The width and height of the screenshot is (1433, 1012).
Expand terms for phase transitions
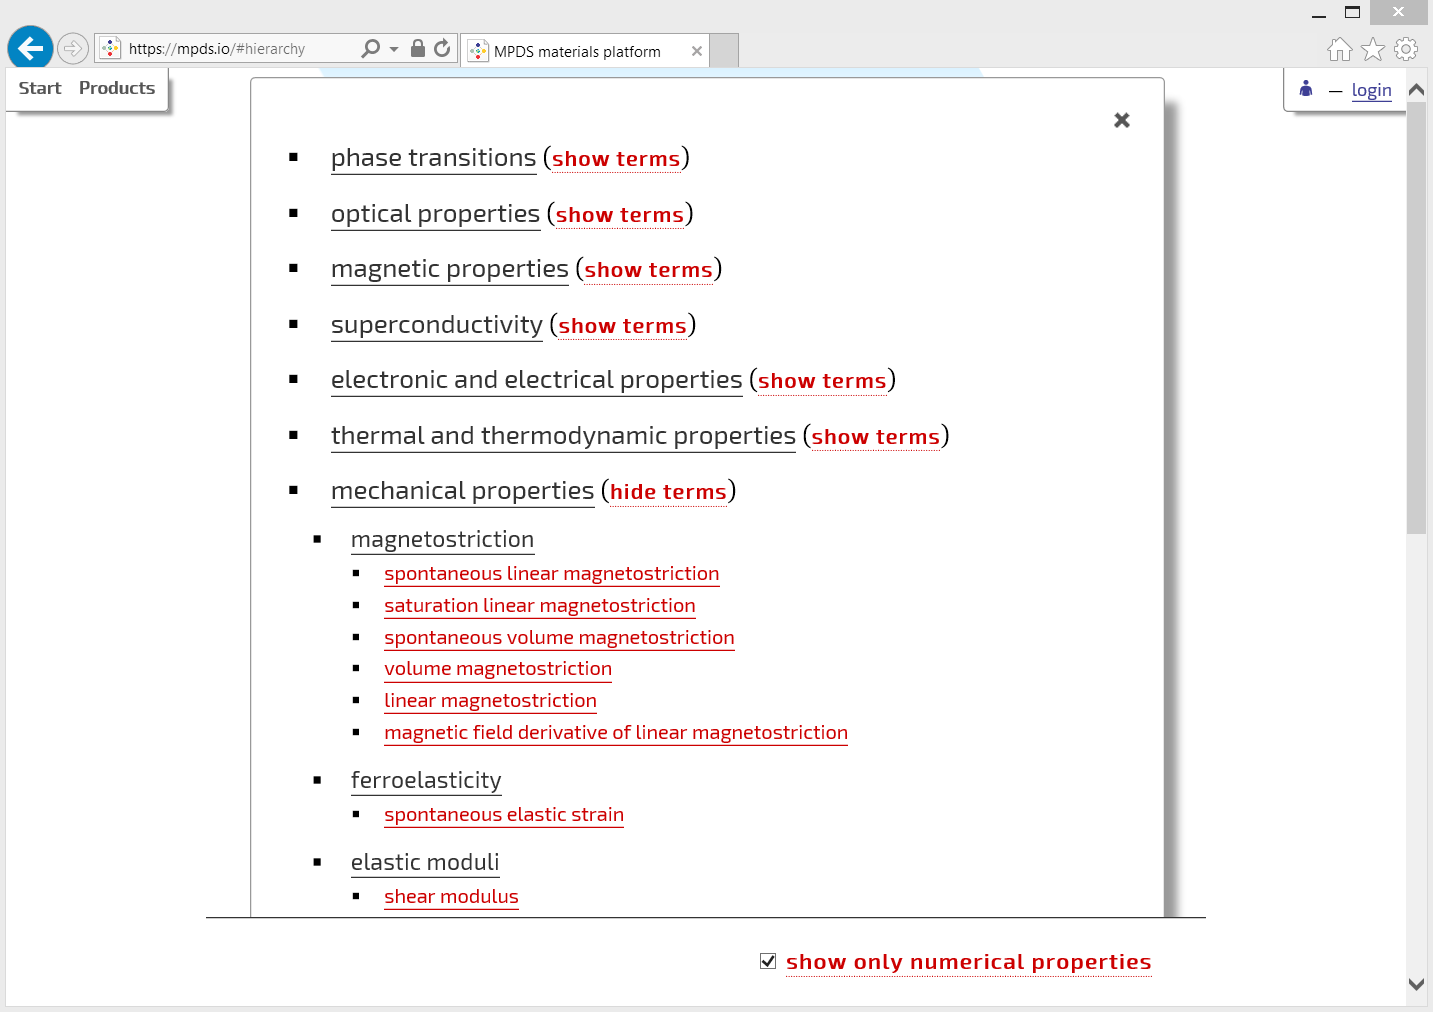tap(616, 158)
